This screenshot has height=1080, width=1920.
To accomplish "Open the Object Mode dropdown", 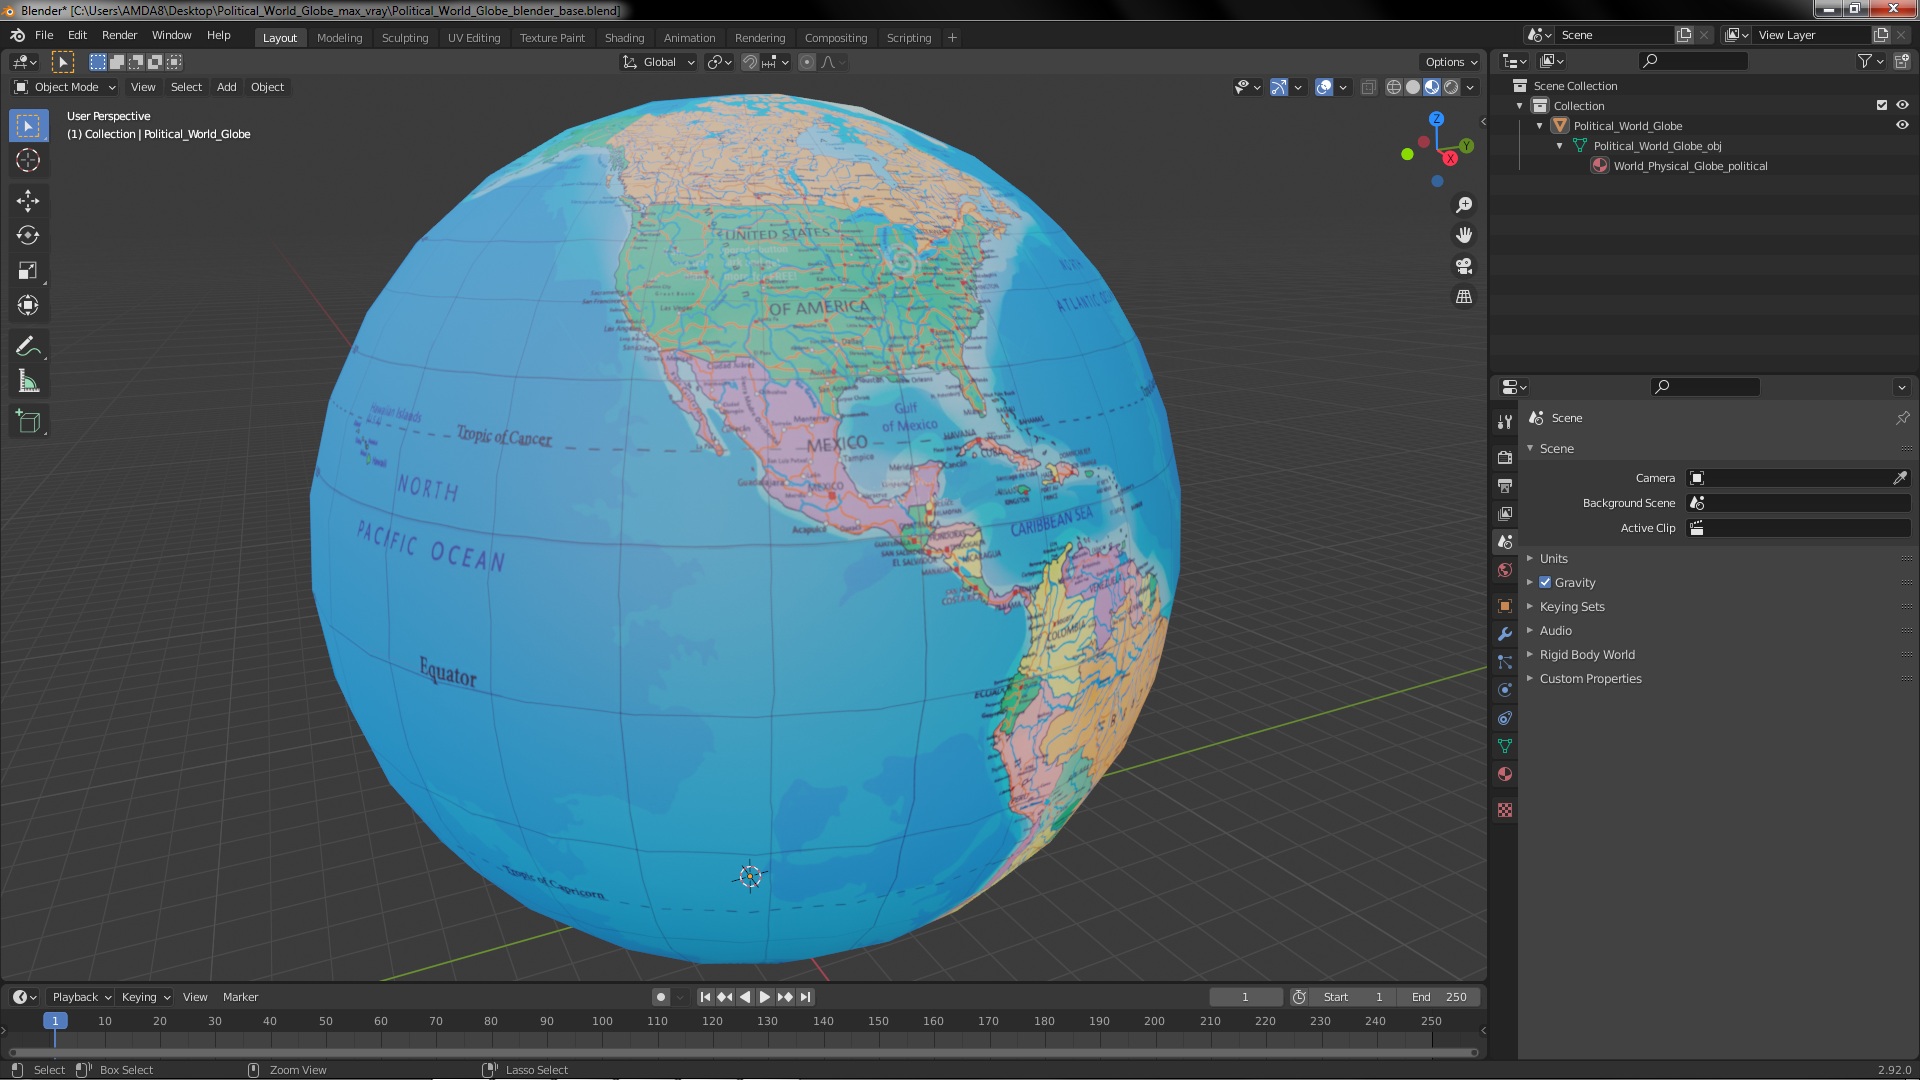I will click(65, 87).
